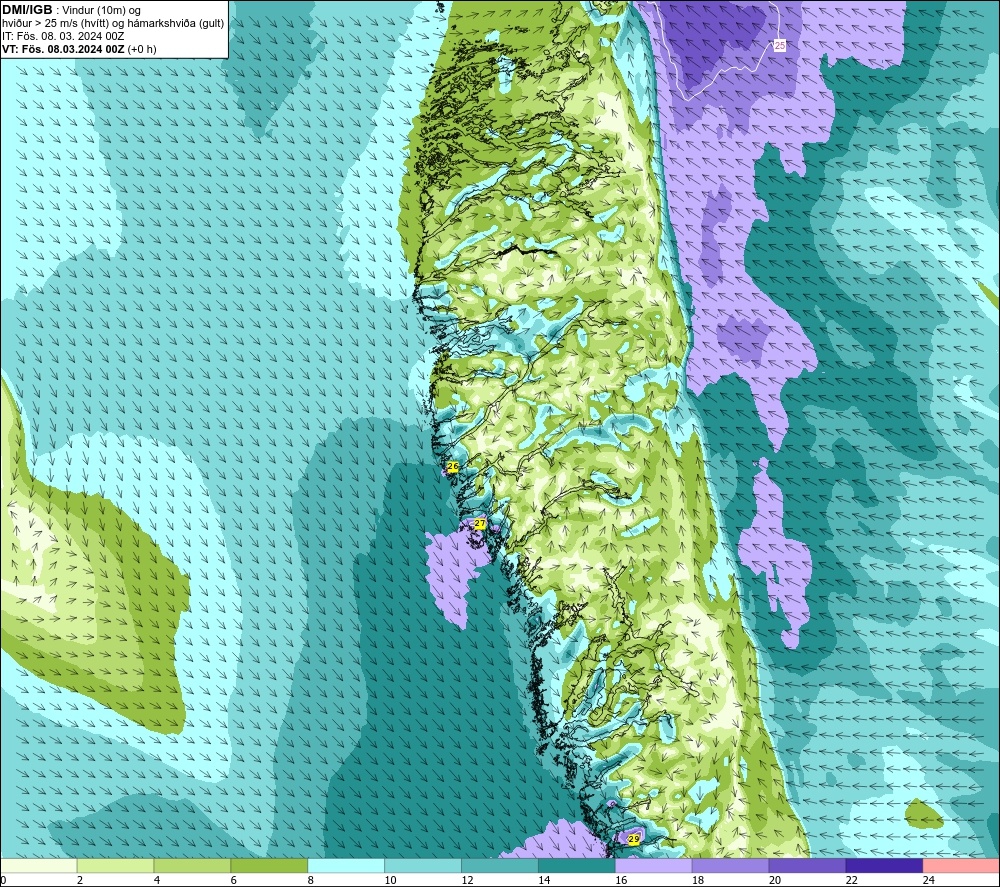Click the yellow gust label 27

pos(480,524)
